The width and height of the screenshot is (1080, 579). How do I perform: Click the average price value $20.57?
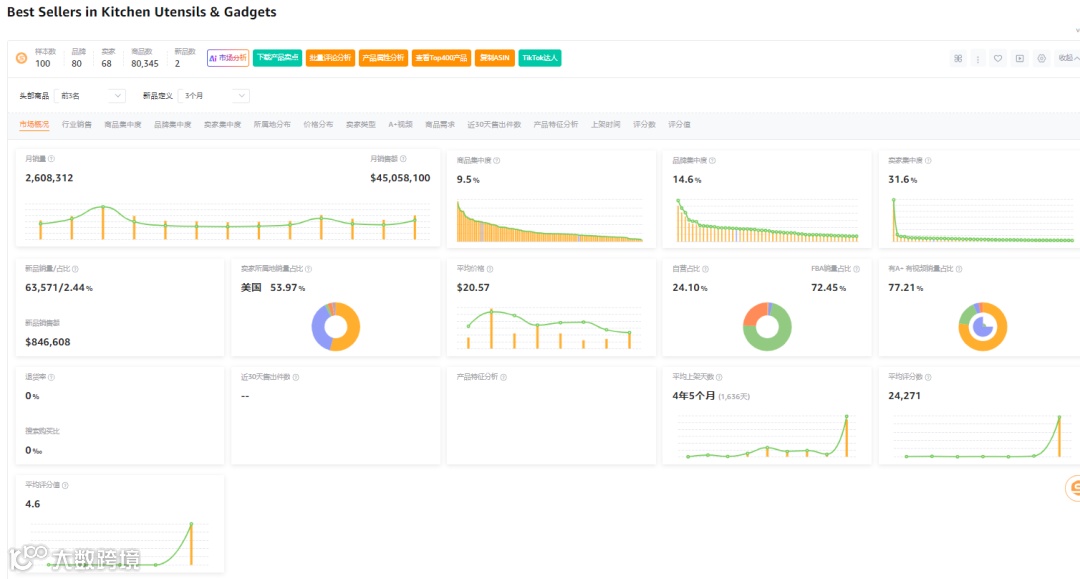[x=473, y=288]
